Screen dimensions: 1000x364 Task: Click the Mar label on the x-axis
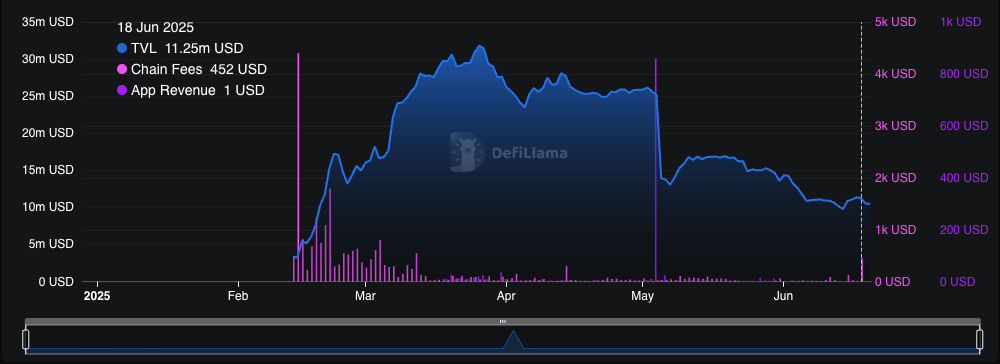(365, 296)
